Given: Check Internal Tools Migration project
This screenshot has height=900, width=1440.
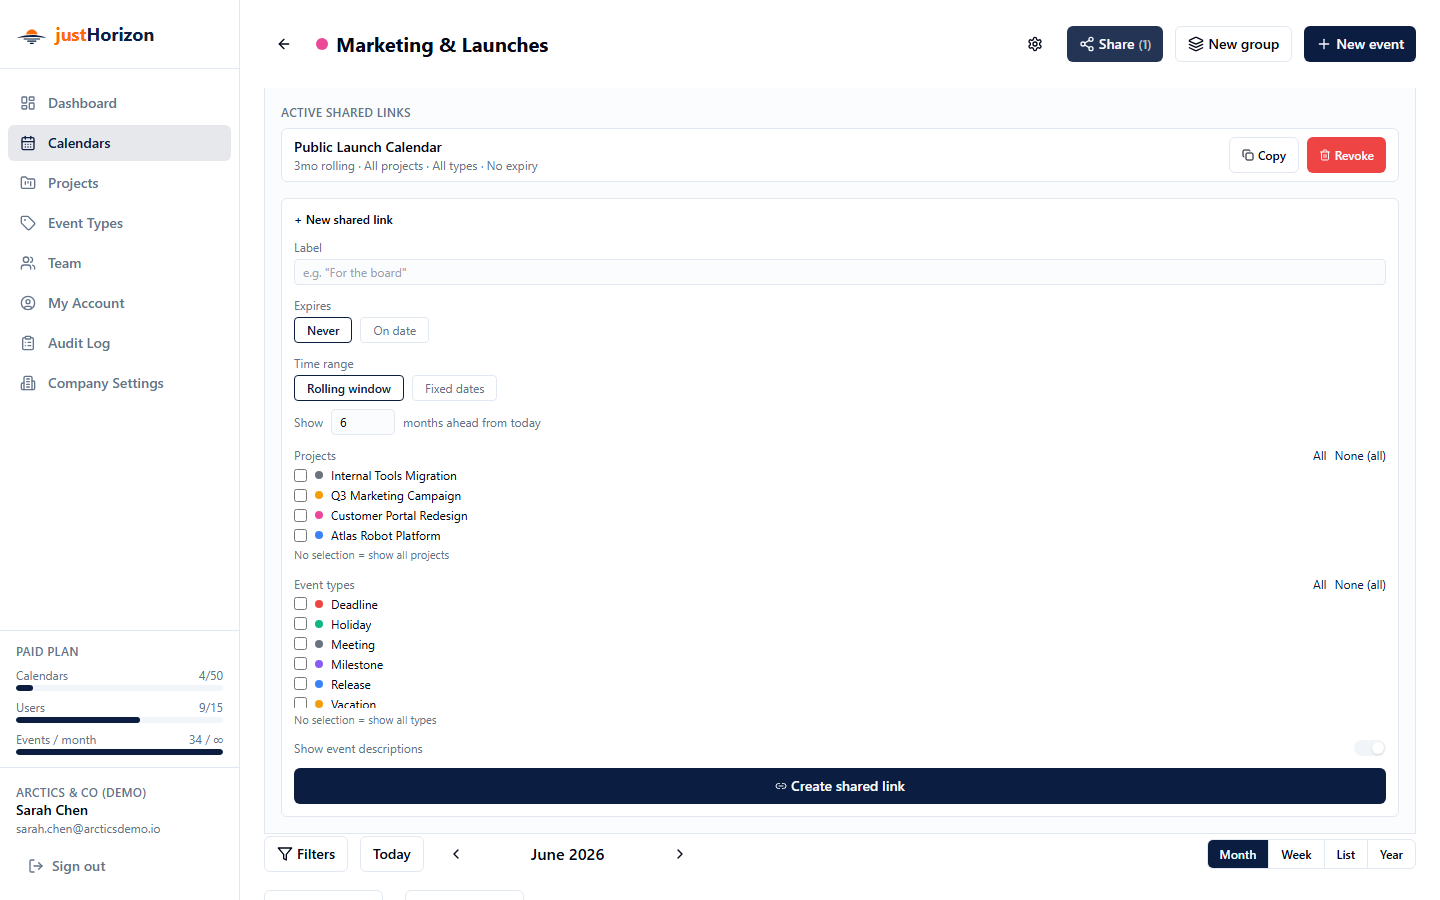Looking at the screenshot, I should [x=300, y=476].
